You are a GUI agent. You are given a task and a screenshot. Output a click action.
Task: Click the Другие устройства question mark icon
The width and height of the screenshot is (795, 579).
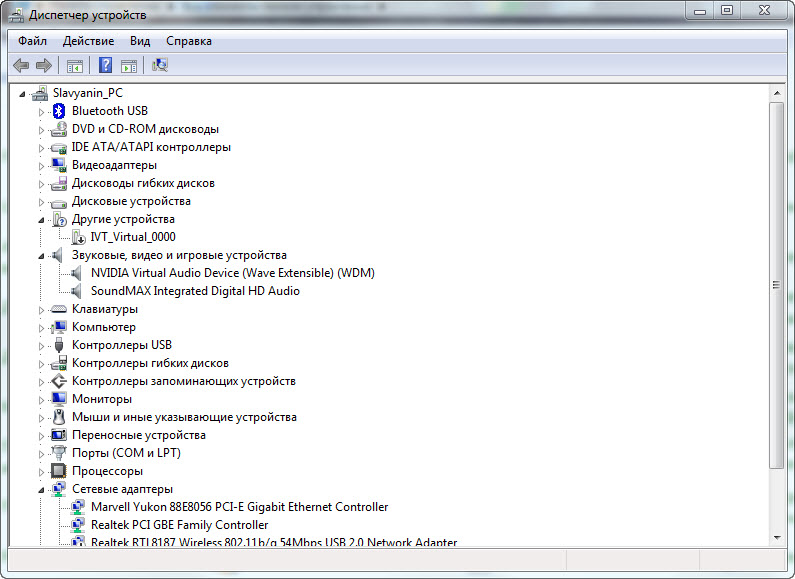59,220
